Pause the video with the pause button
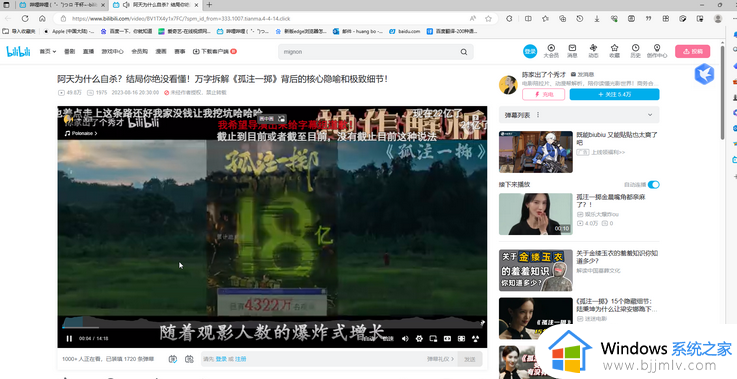737x379 pixels. (69, 339)
